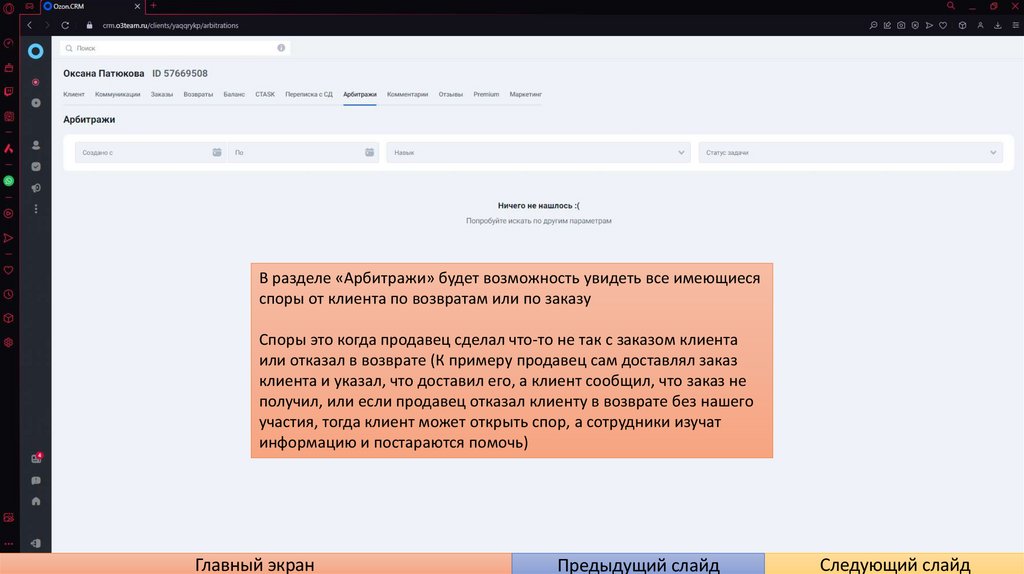Switch to the 'Маркетинг' tab
The width and height of the screenshot is (1024, 574).
pos(526,94)
